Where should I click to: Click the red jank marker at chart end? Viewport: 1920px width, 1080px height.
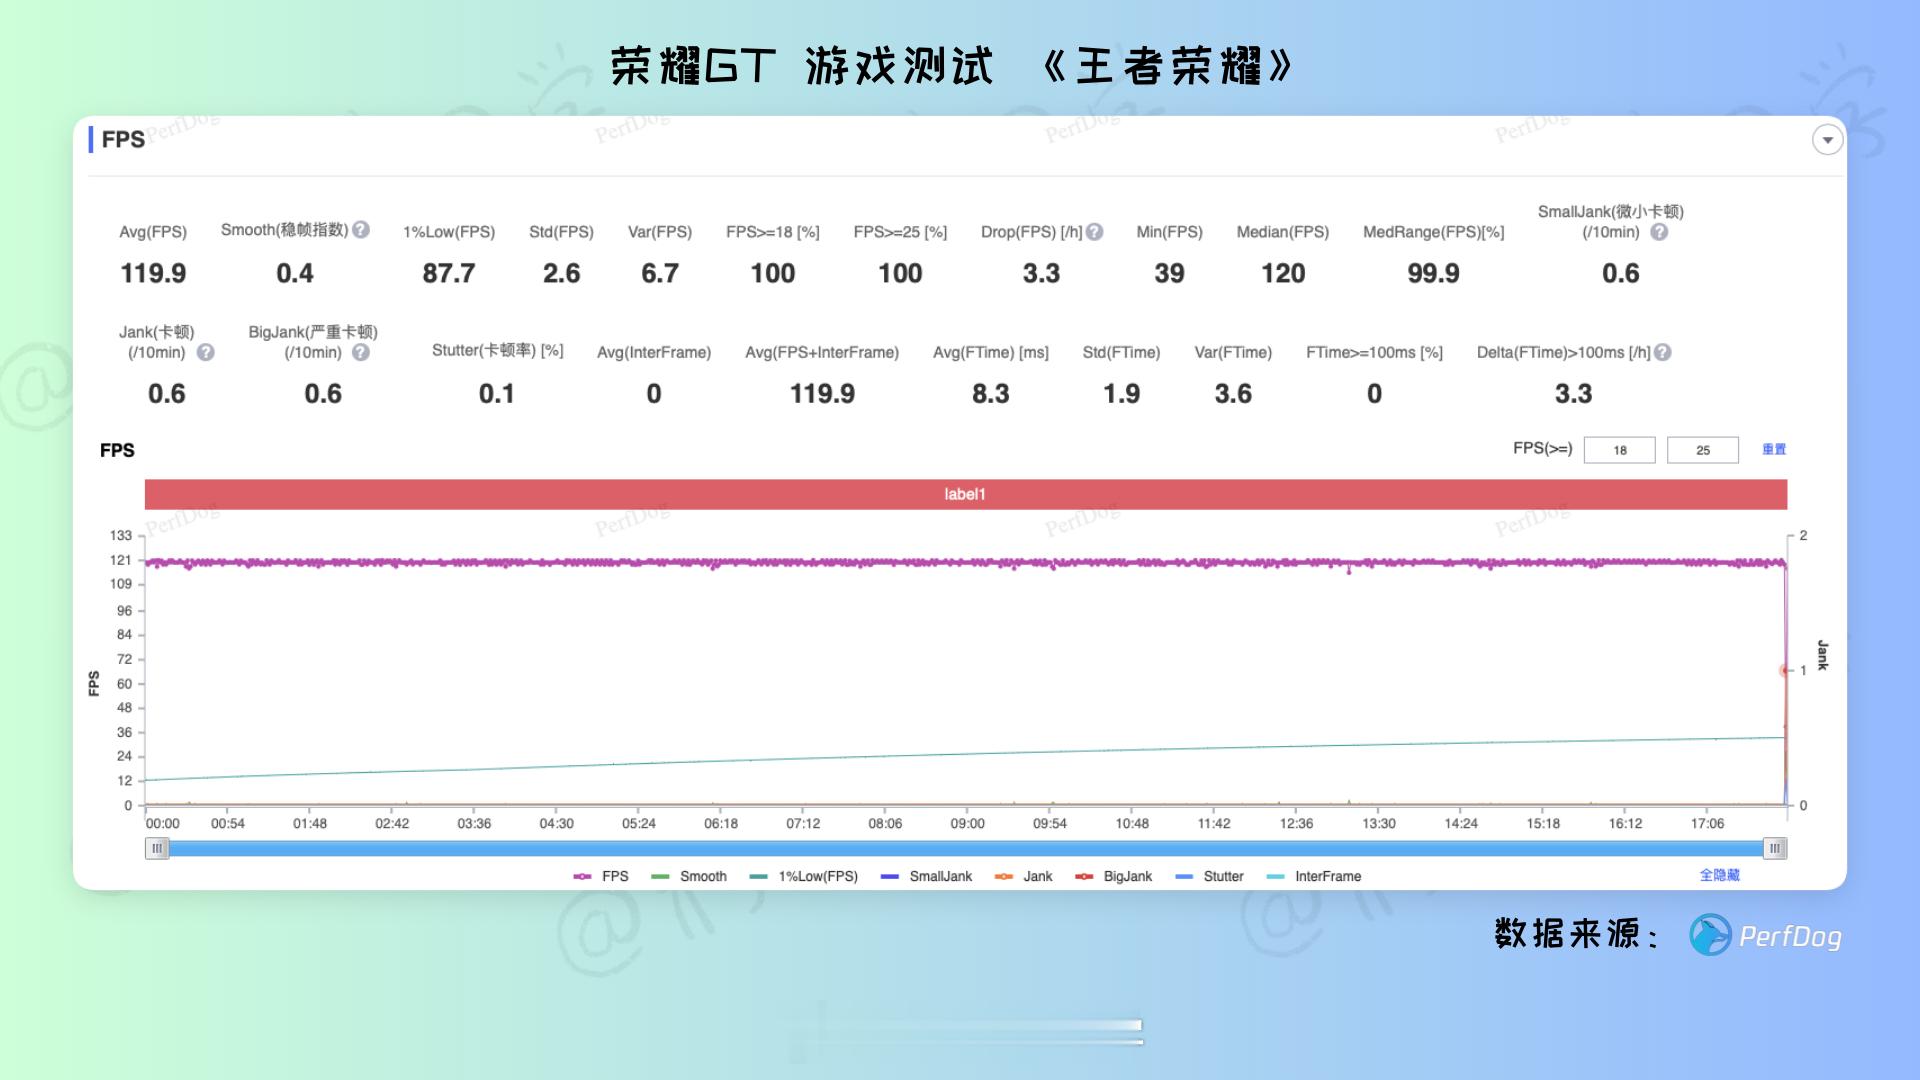1785,670
